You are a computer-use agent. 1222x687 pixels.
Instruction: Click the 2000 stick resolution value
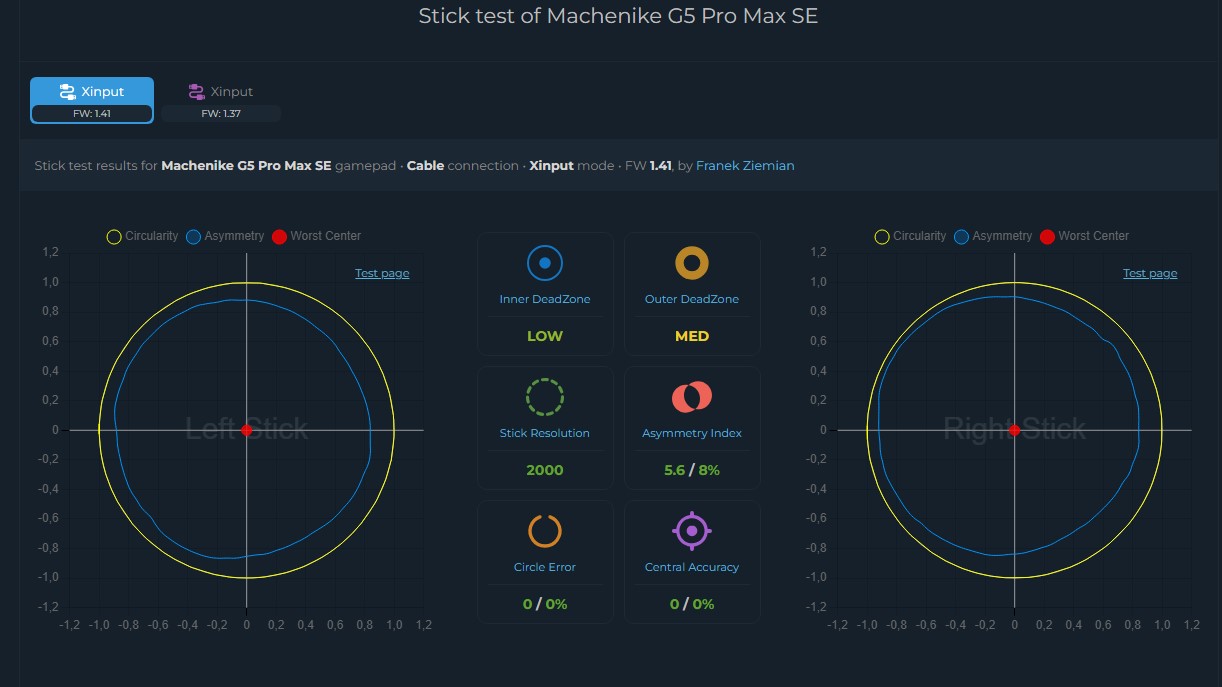pyautogui.click(x=545, y=470)
